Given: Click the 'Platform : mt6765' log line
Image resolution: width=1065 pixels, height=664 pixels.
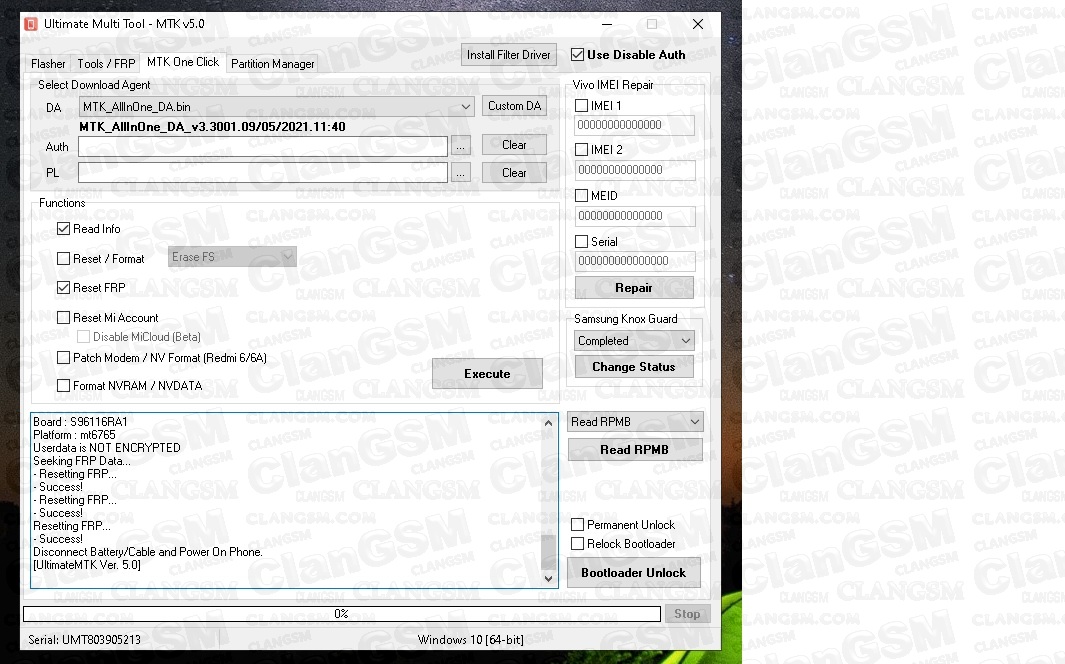Looking at the screenshot, I should (x=74, y=435).
